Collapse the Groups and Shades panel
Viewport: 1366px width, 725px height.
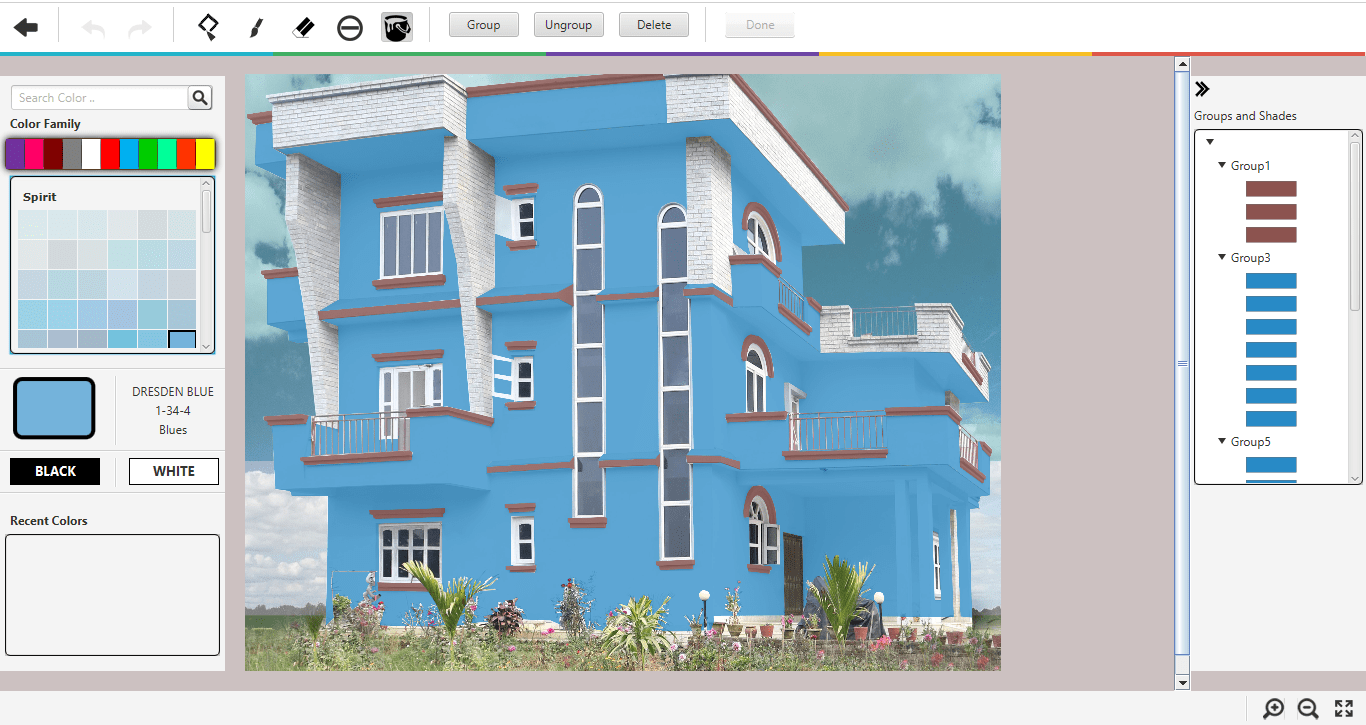pos(1202,89)
